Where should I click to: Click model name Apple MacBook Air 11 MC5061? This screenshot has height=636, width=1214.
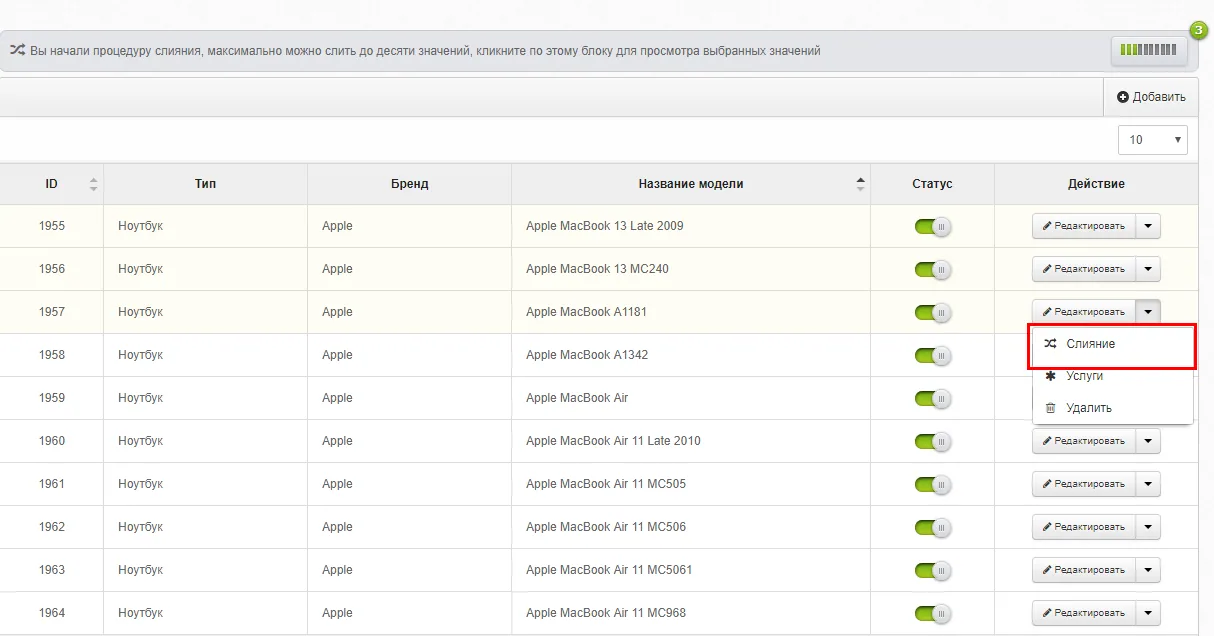[x=609, y=570]
